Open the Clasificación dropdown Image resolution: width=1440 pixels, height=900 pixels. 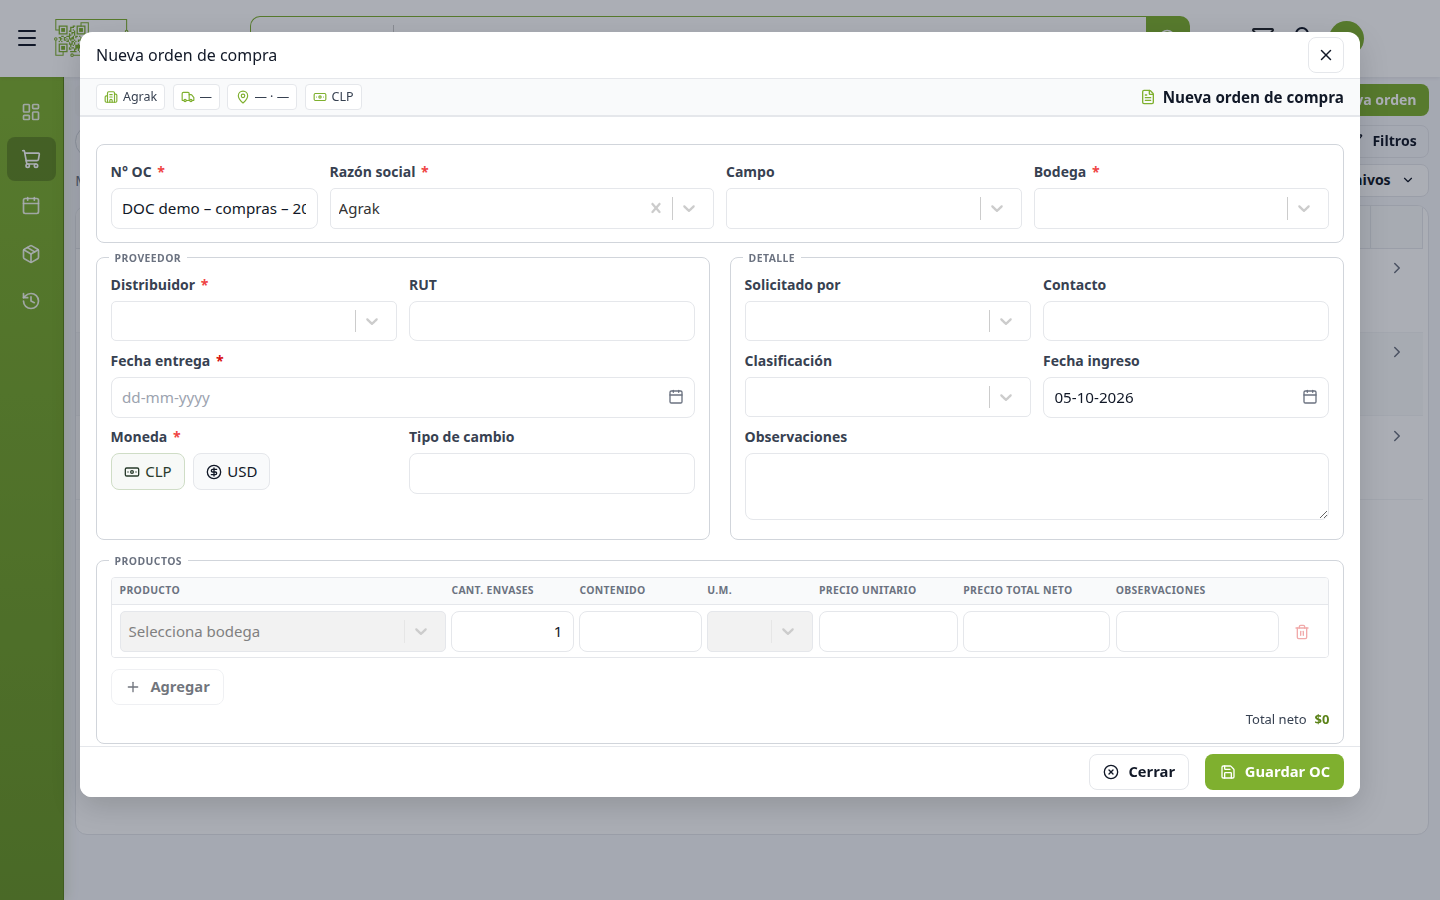[x=1006, y=398]
